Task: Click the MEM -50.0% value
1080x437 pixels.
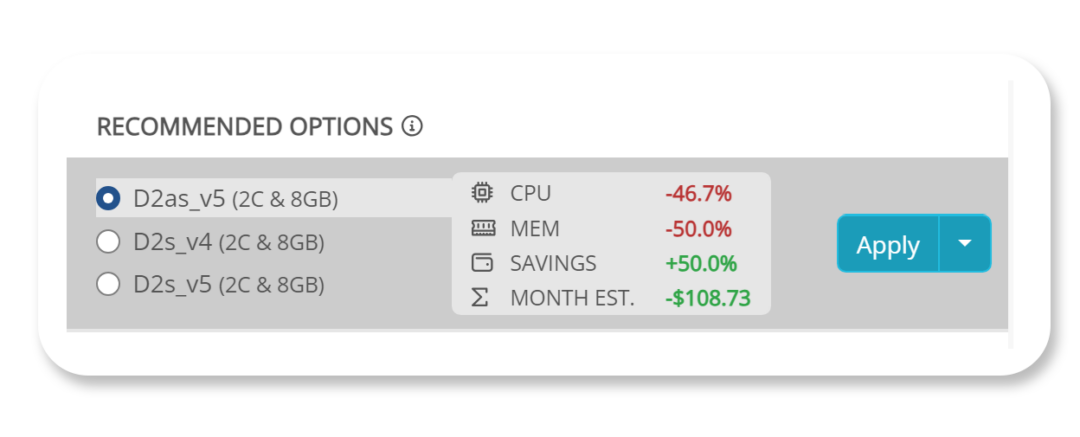Action: 699,229
